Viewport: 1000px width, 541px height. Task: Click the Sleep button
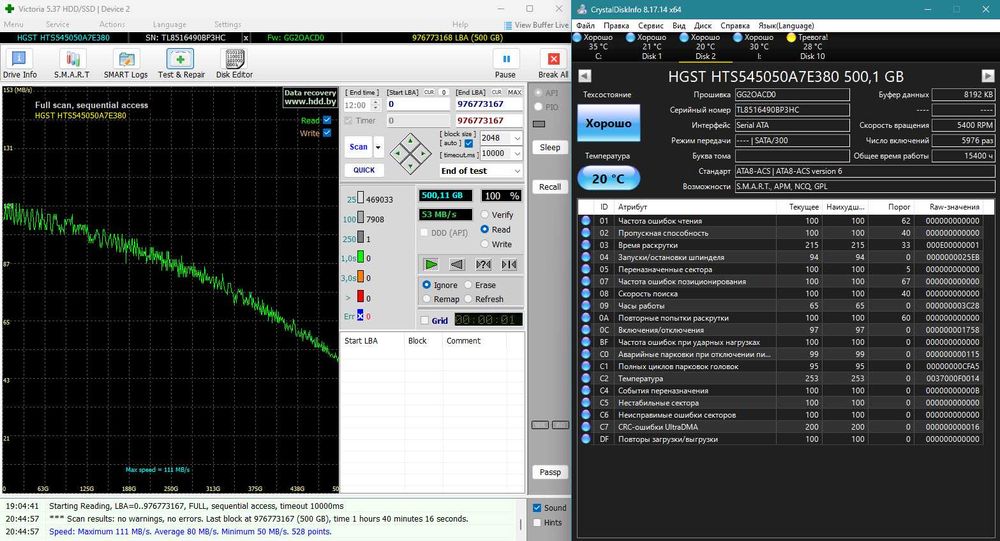click(550, 147)
